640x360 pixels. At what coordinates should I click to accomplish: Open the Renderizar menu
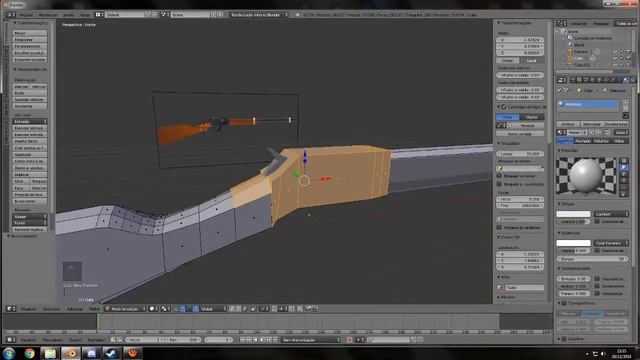pos(48,14)
